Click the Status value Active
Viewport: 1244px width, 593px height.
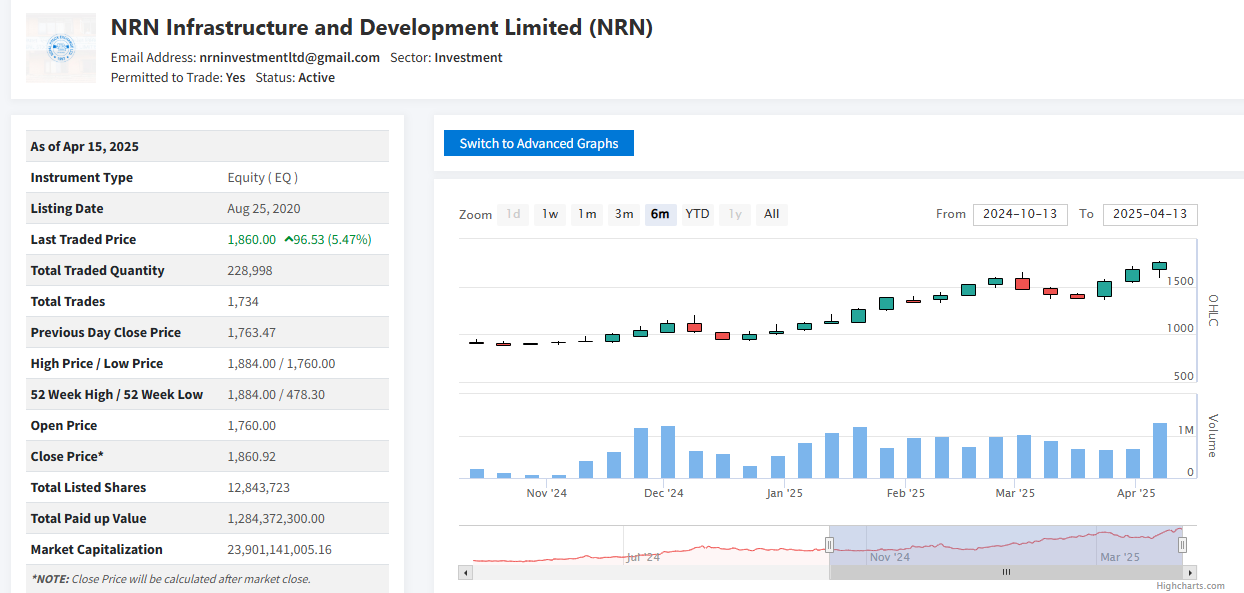click(x=316, y=77)
